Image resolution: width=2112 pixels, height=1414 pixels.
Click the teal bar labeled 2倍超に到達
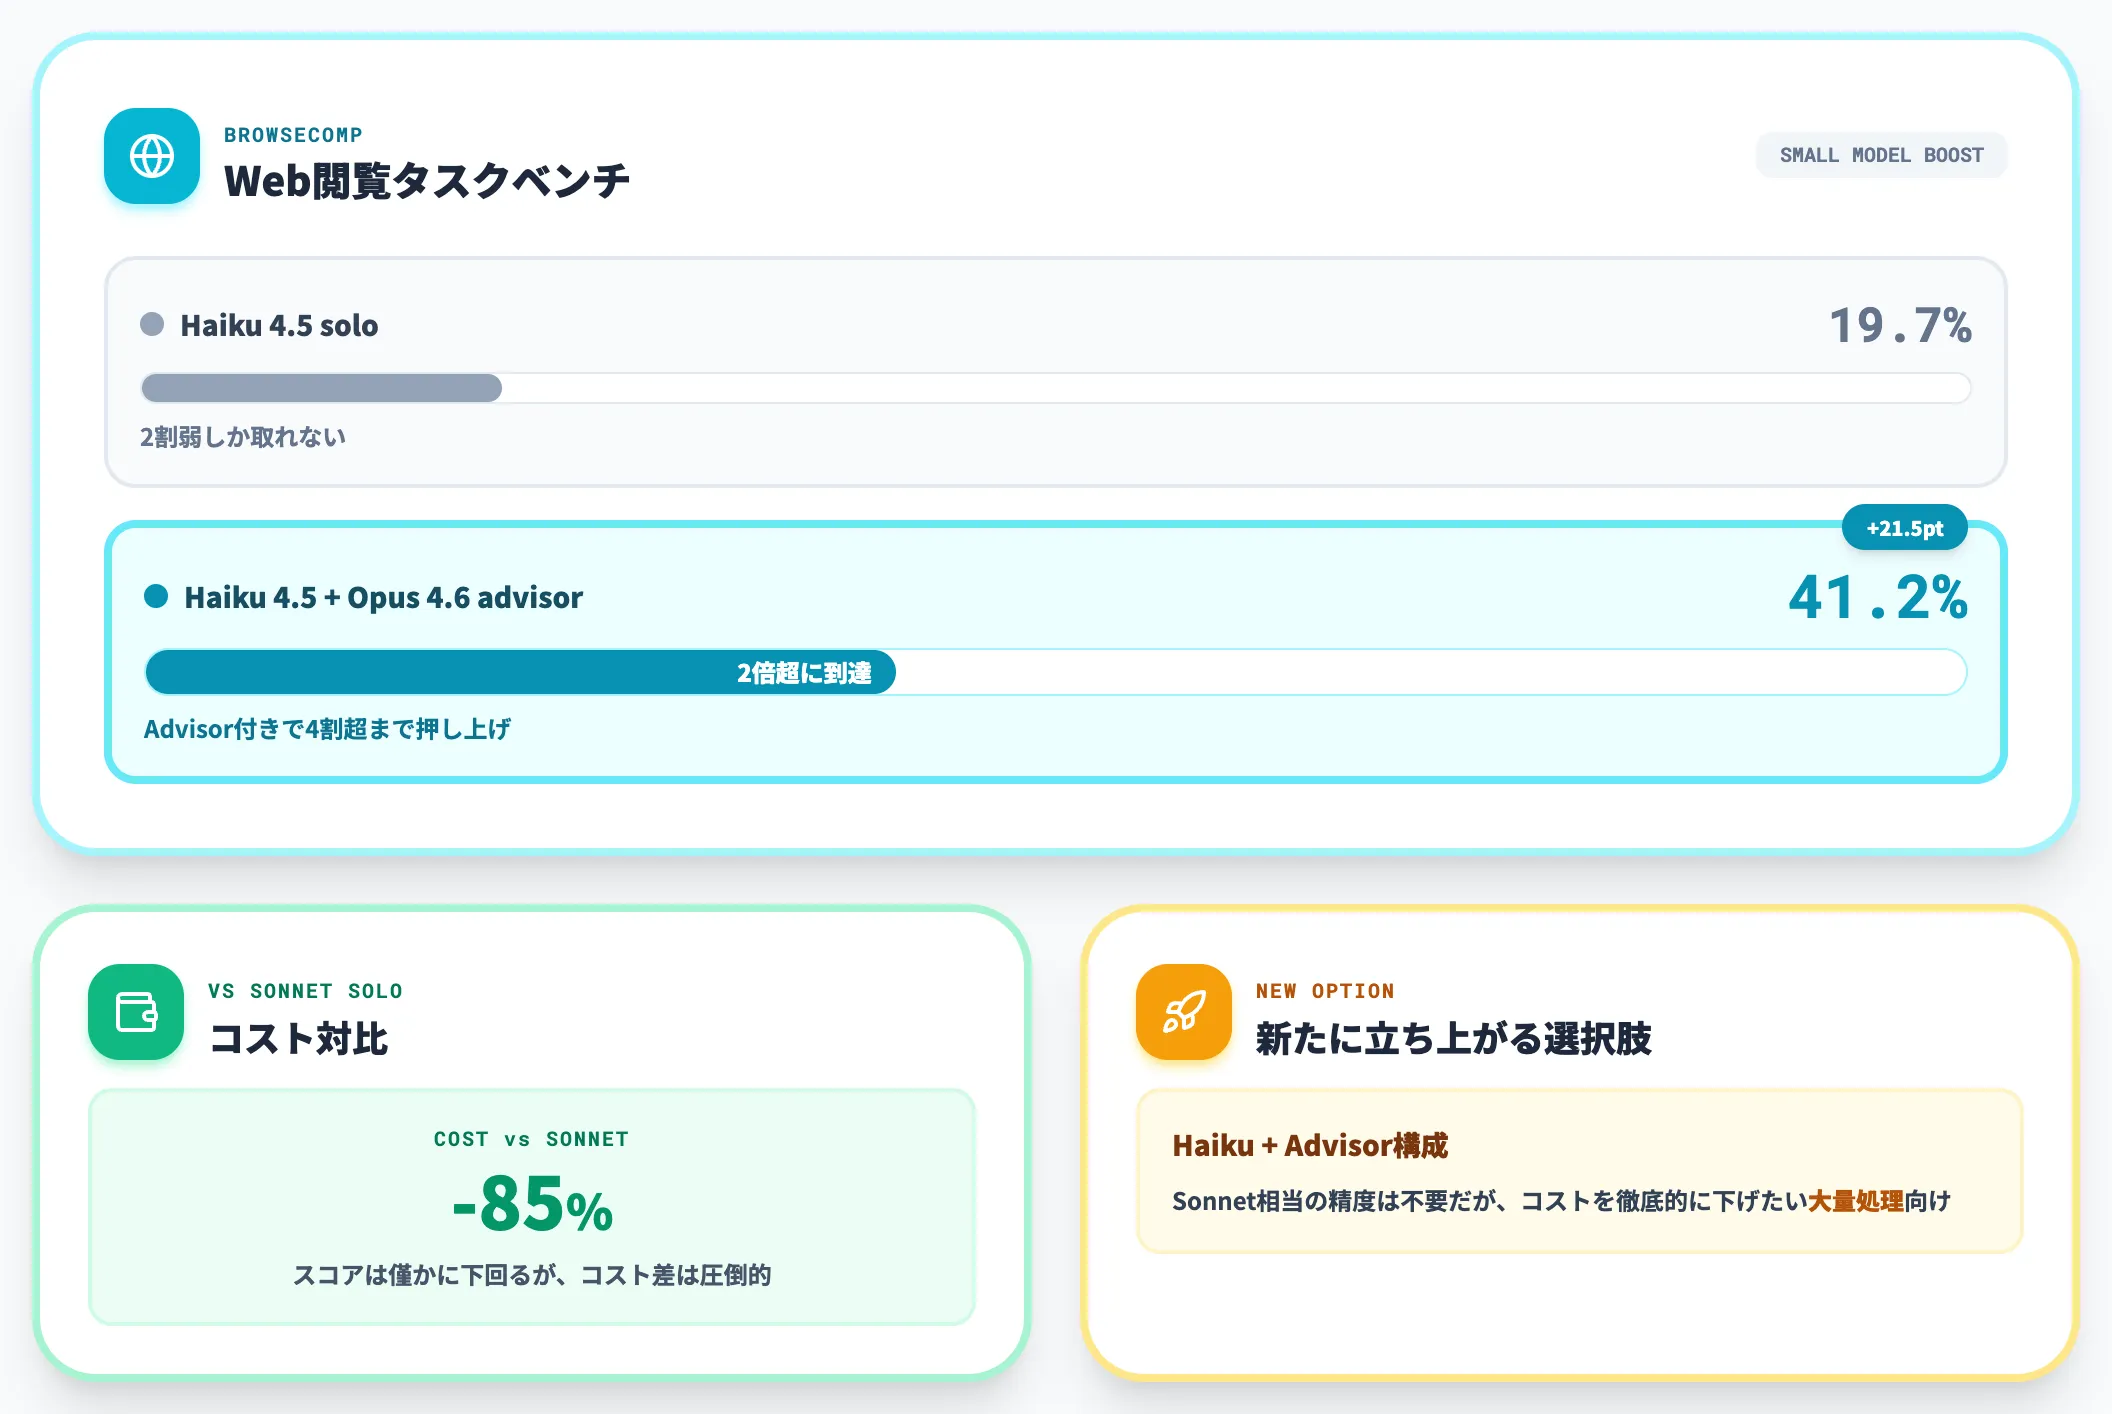pos(520,672)
